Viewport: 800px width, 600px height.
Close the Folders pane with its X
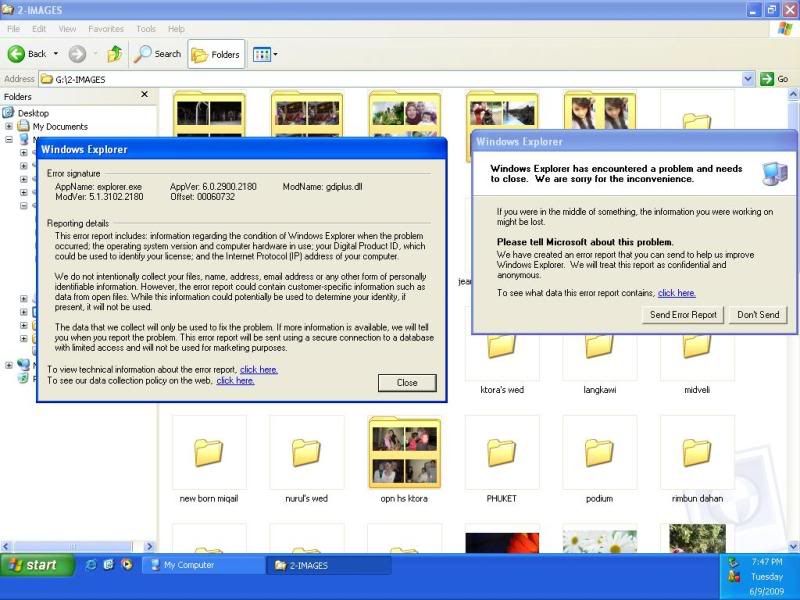tap(144, 95)
